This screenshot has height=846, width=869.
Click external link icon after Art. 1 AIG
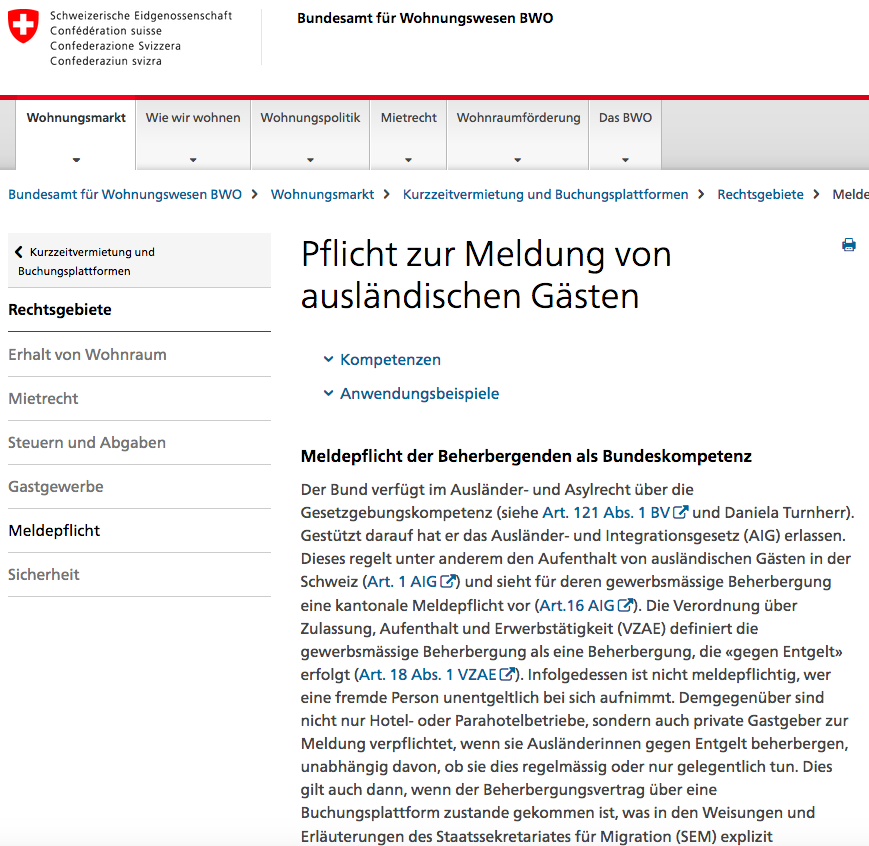pos(450,582)
